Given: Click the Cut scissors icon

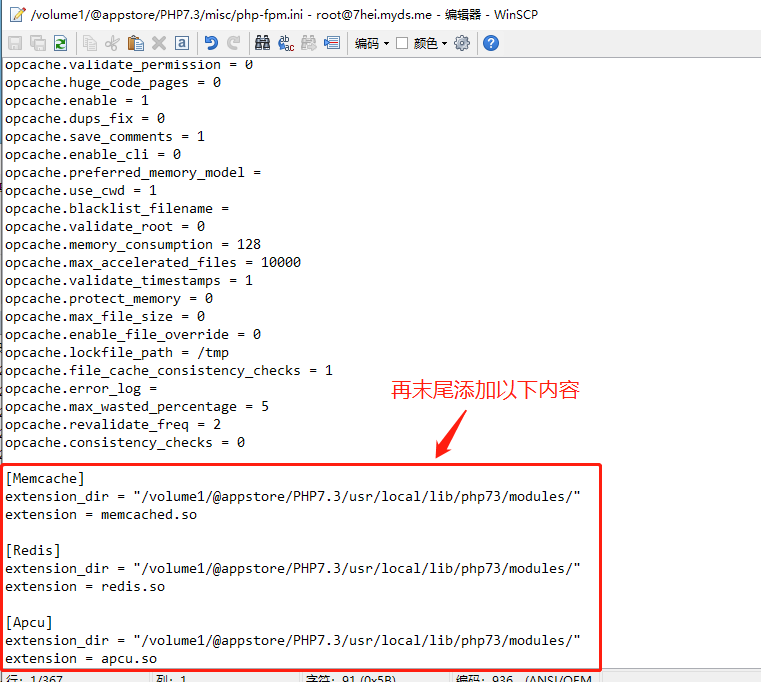Looking at the screenshot, I should 112,43.
